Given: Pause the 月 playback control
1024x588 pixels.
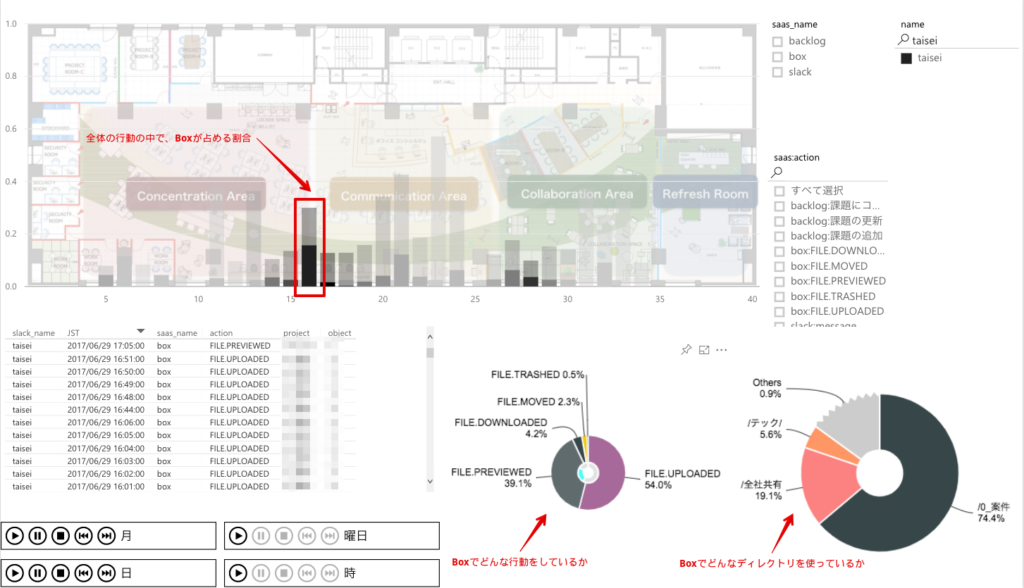Looking at the screenshot, I should (38, 536).
